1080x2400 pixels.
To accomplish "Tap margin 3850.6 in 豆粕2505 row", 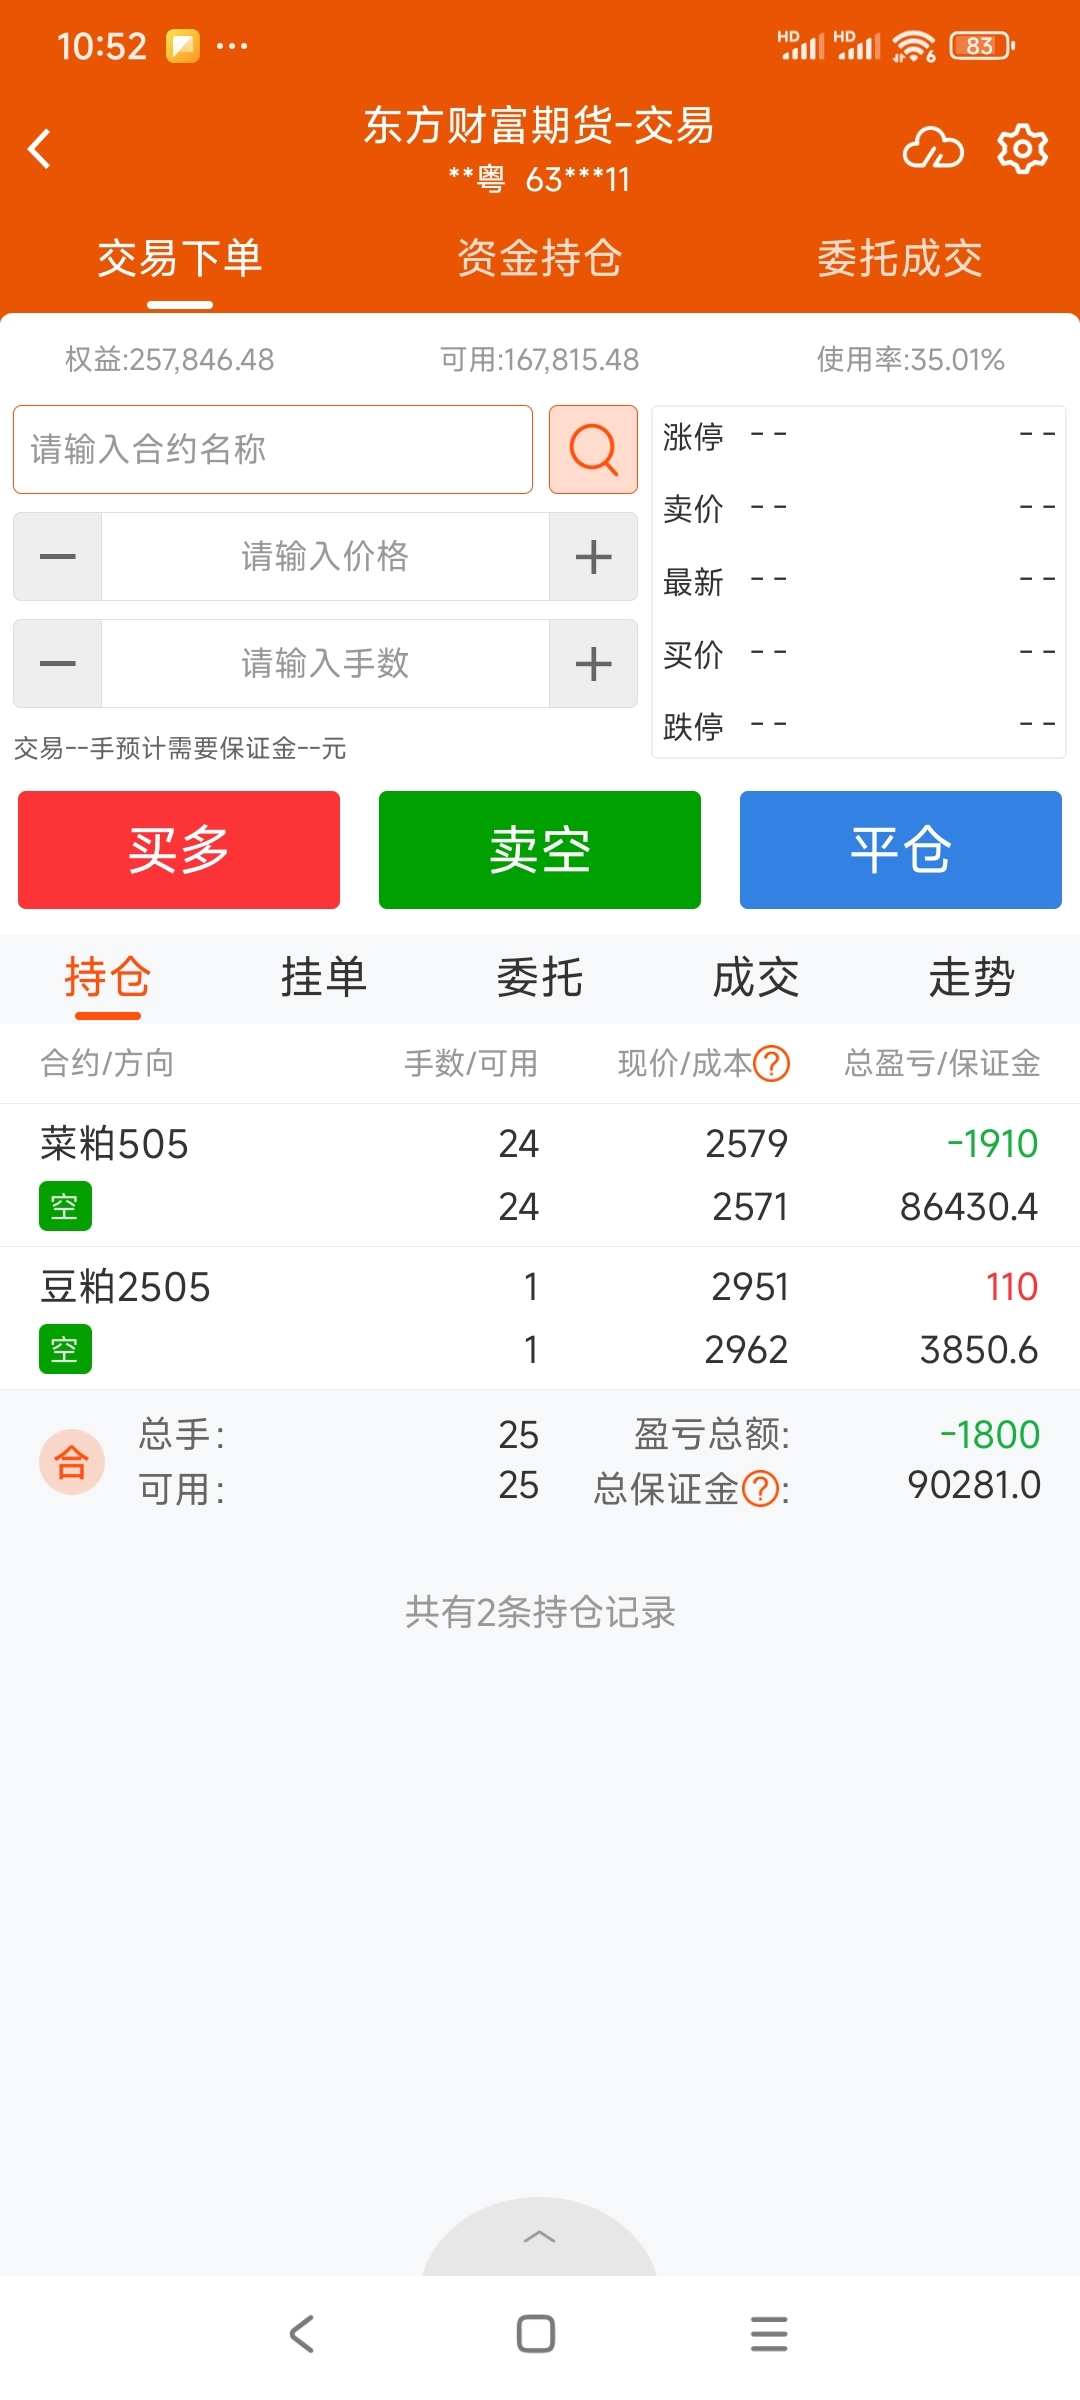I will [x=979, y=1349].
